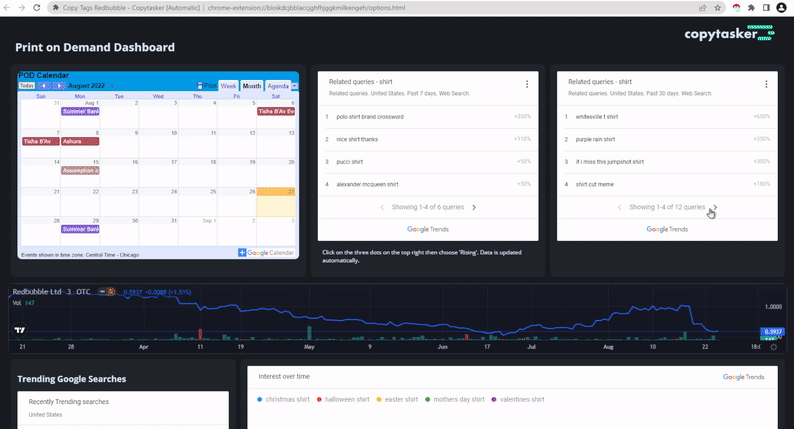
Task: Select the highlighted Aug 27 calendar cell
Action: (x=276, y=202)
